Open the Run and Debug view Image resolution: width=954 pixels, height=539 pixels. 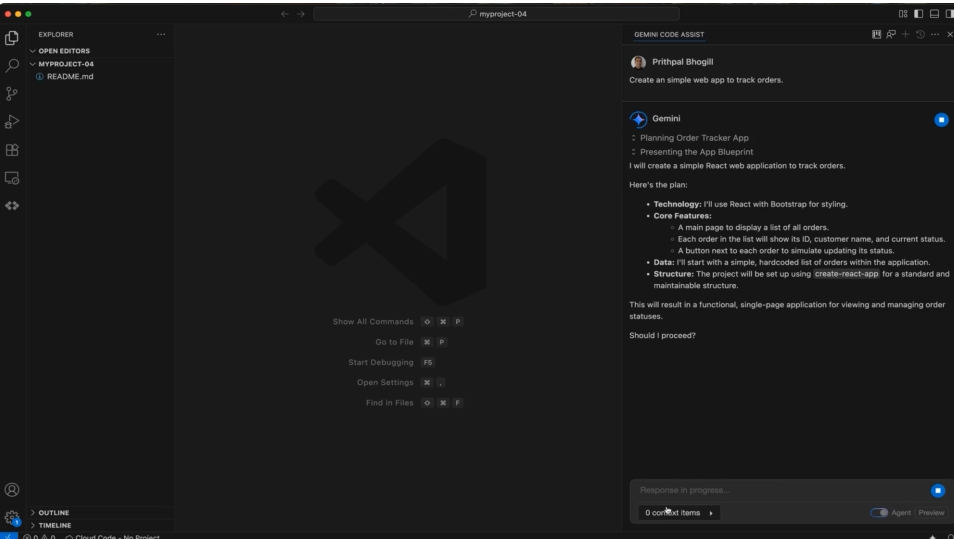click(x=12, y=122)
